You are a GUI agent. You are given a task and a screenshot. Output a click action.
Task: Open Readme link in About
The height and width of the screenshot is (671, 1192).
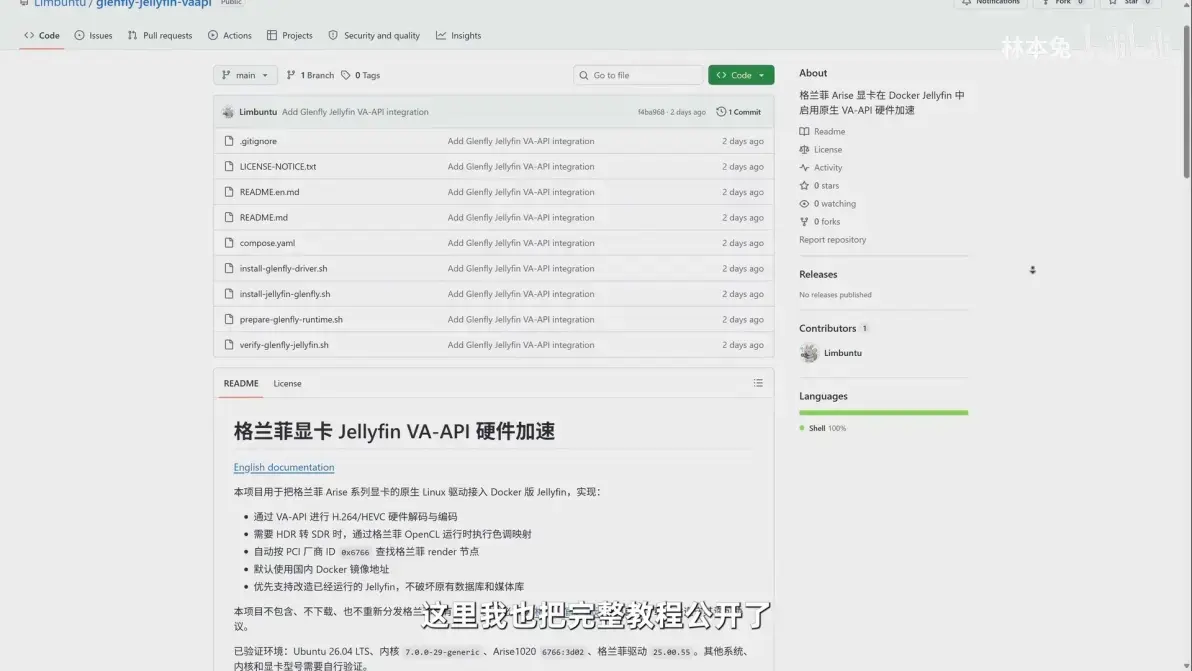pos(822,131)
